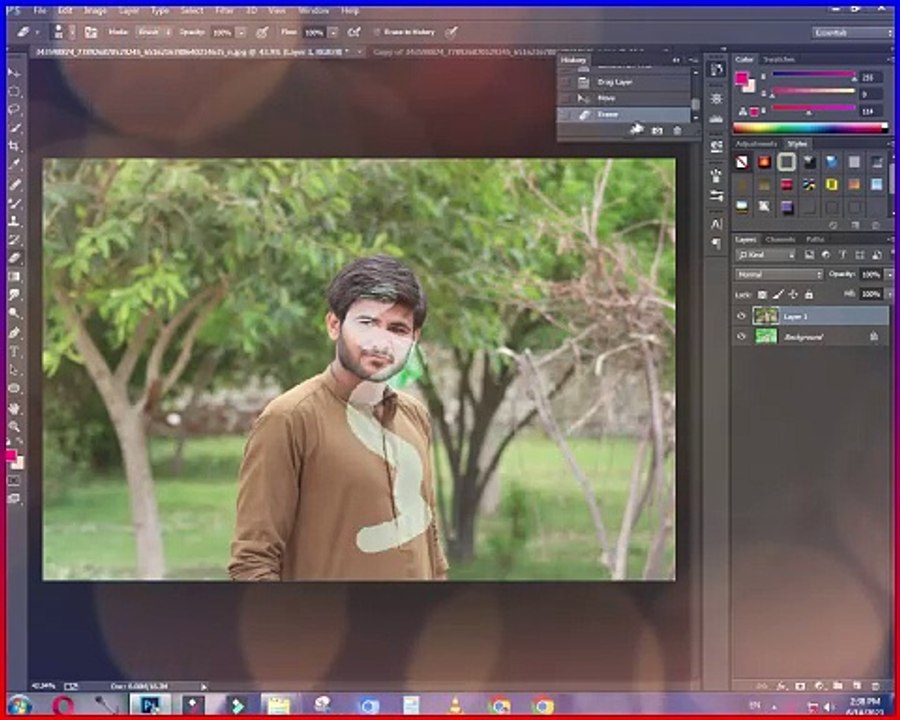Select the Lasso tool

click(14, 110)
